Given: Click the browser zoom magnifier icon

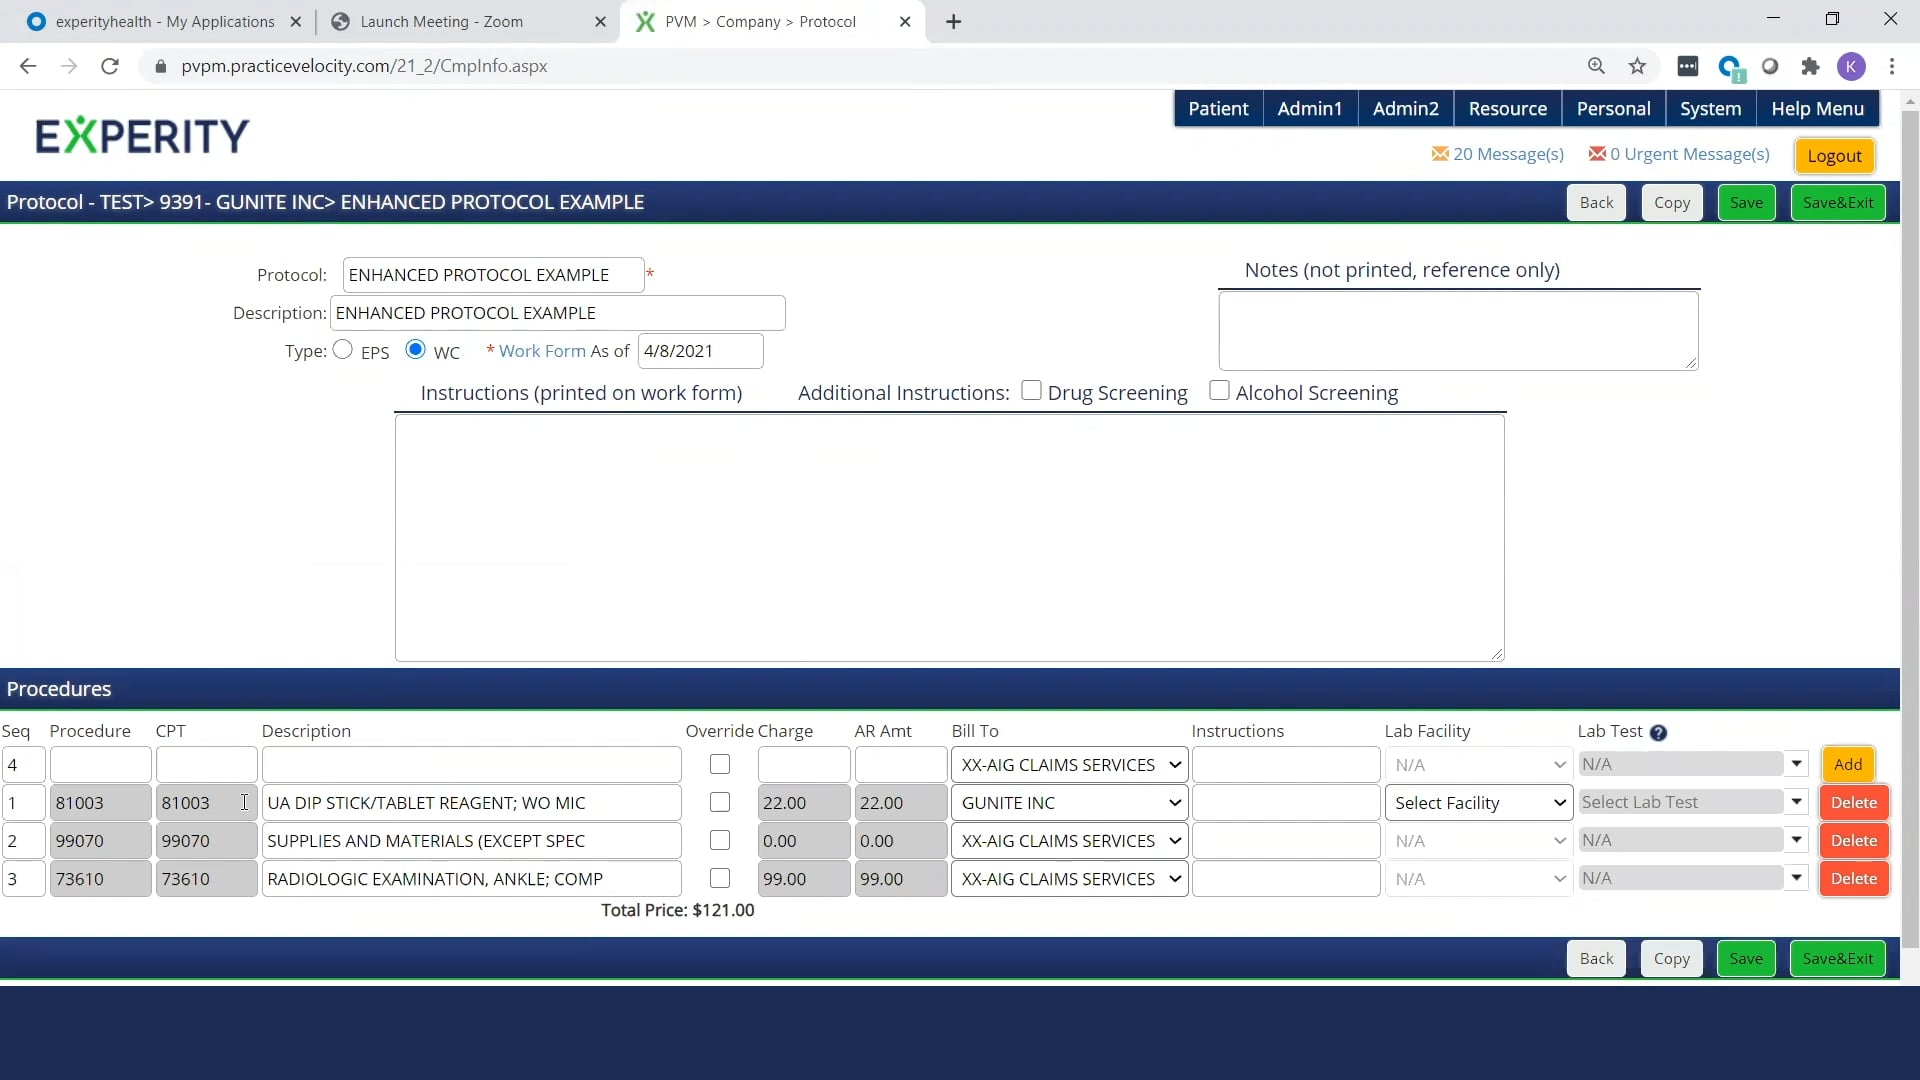Looking at the screenshot, I should click(1596, 66).
